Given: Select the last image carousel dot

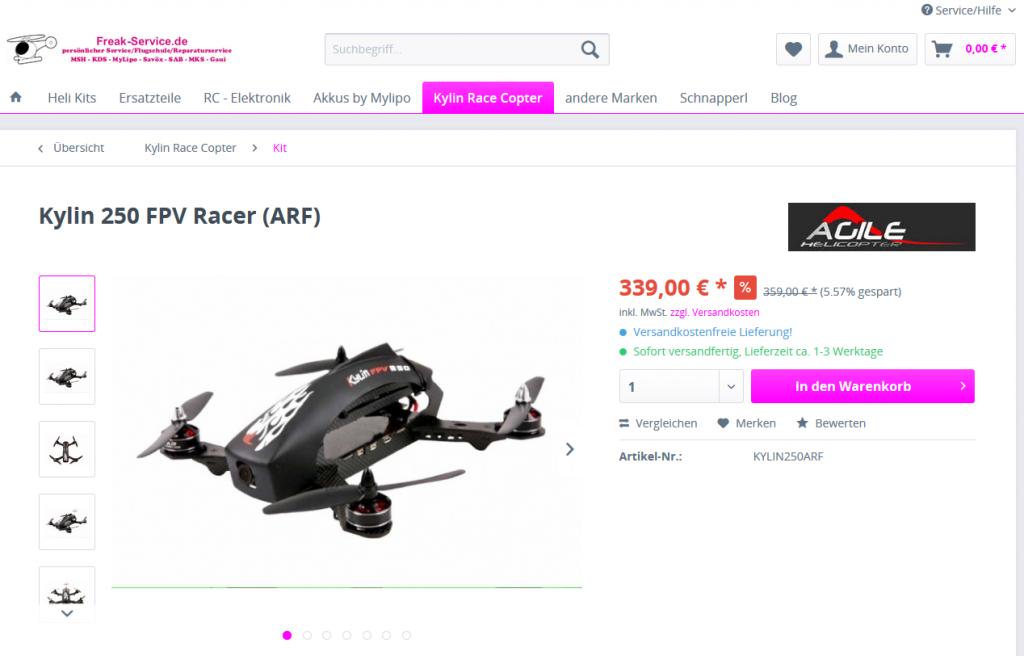Looking at the screenshot, I should coord(406,635).
